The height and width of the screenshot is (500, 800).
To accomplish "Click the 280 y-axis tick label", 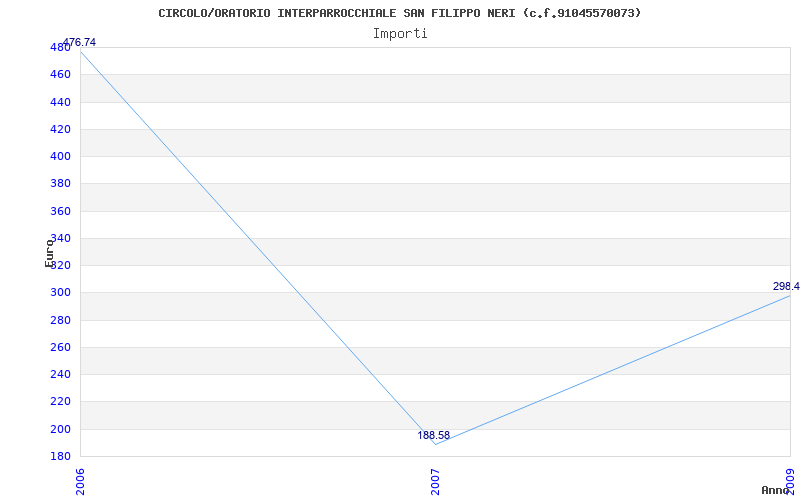I will pos(60,320).
